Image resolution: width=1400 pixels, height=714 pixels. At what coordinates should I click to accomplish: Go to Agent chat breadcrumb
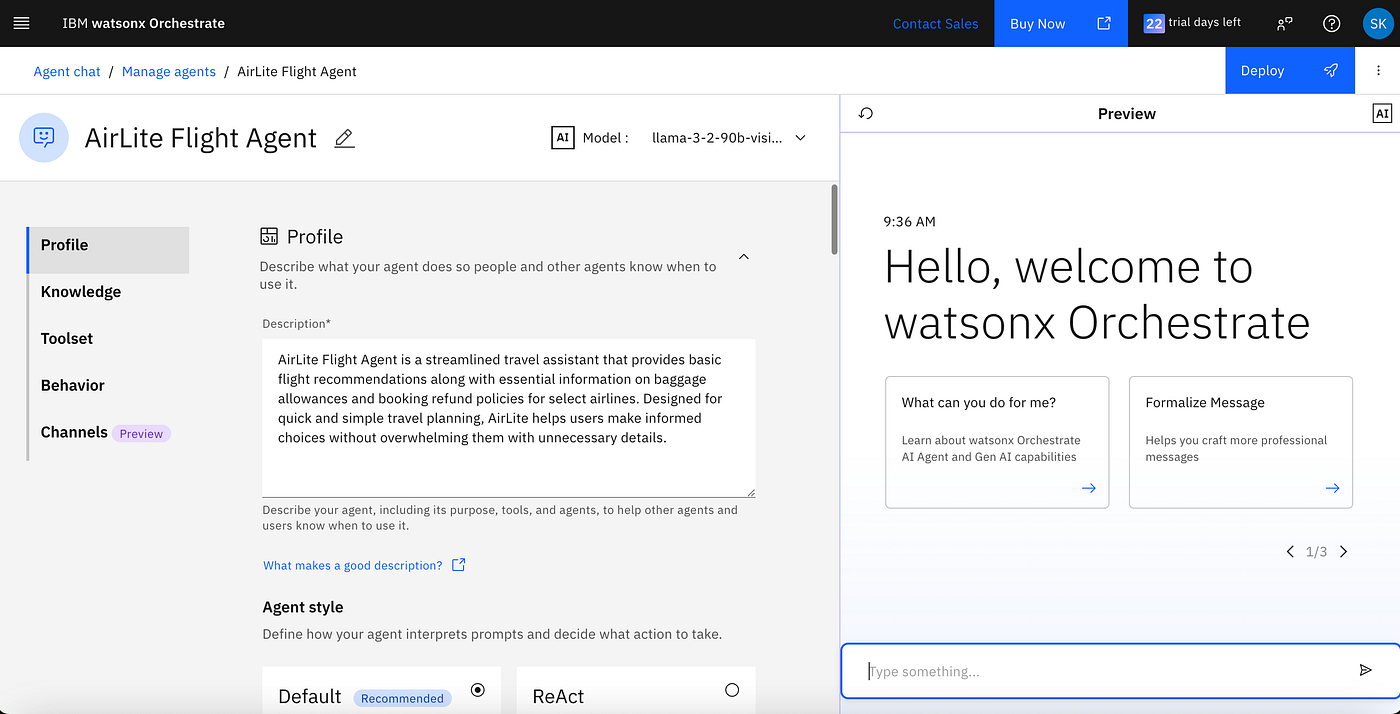[67, 71]
